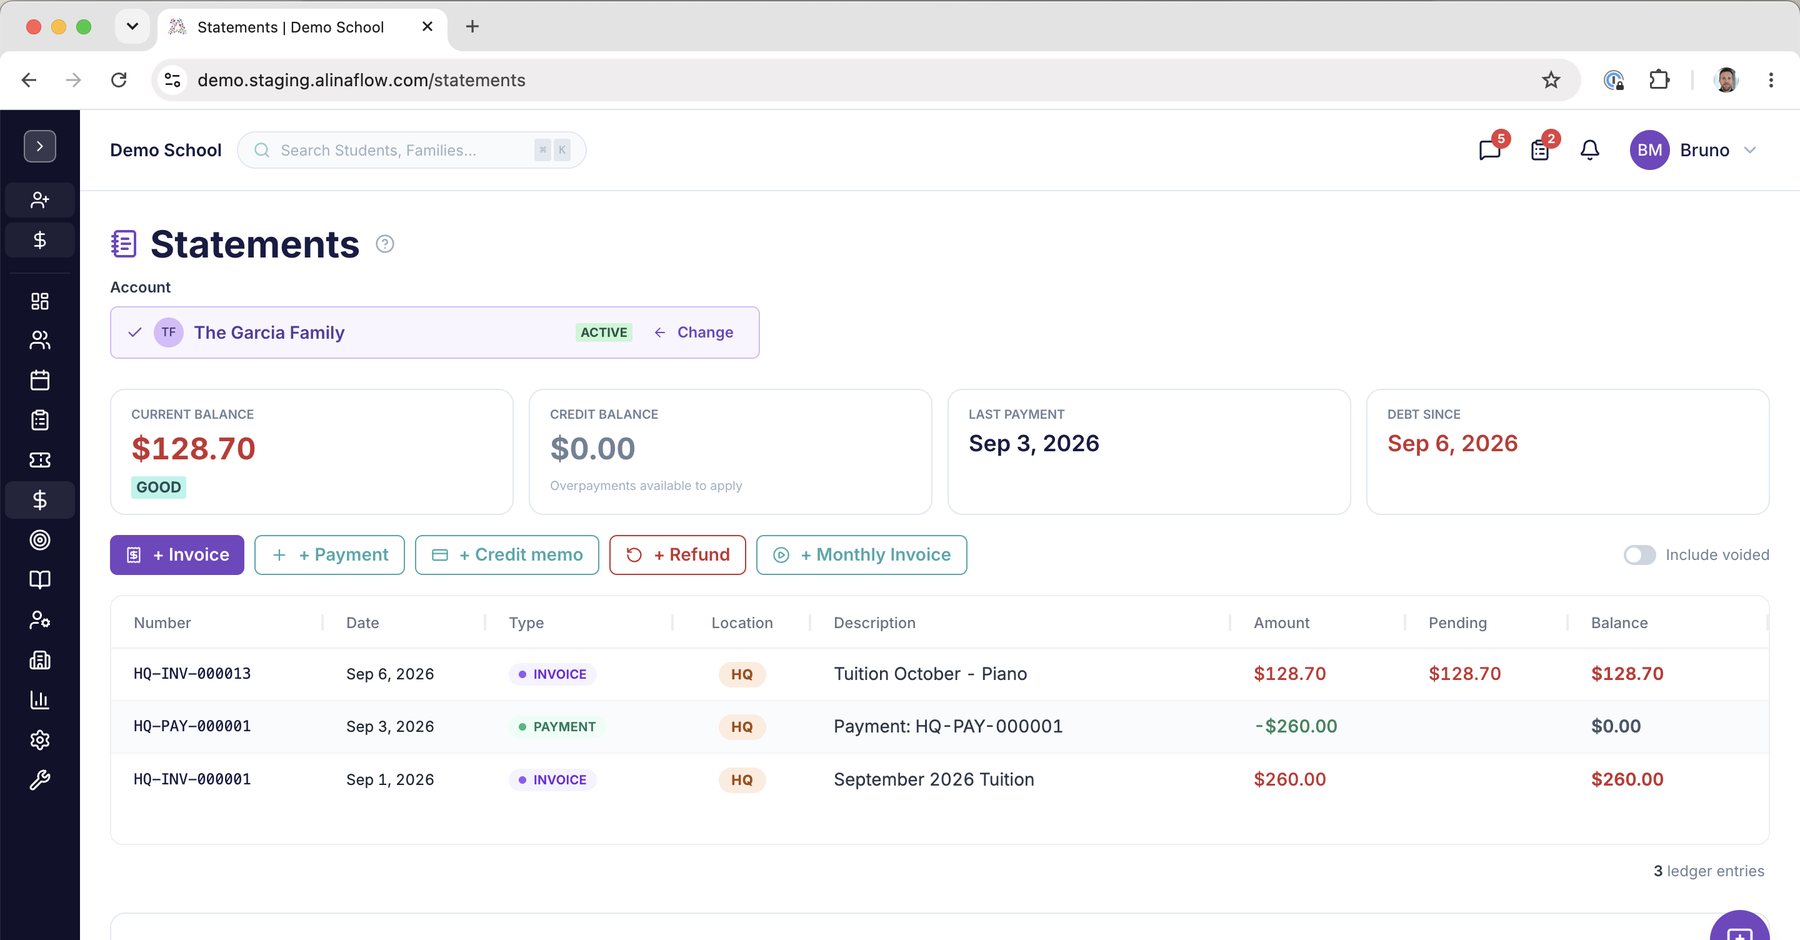Click the Credit Balance $0.00 card
This screenshot has width=1800, height=940.
(730, 452)
